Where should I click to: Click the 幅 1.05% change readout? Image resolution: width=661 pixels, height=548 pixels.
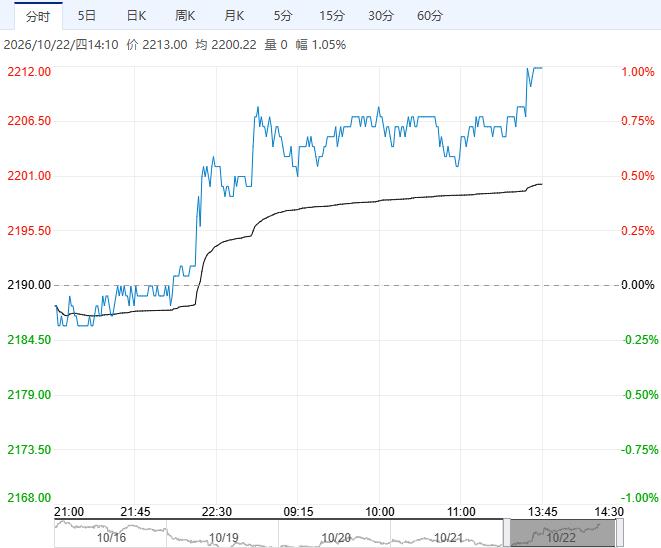point(320,45)
